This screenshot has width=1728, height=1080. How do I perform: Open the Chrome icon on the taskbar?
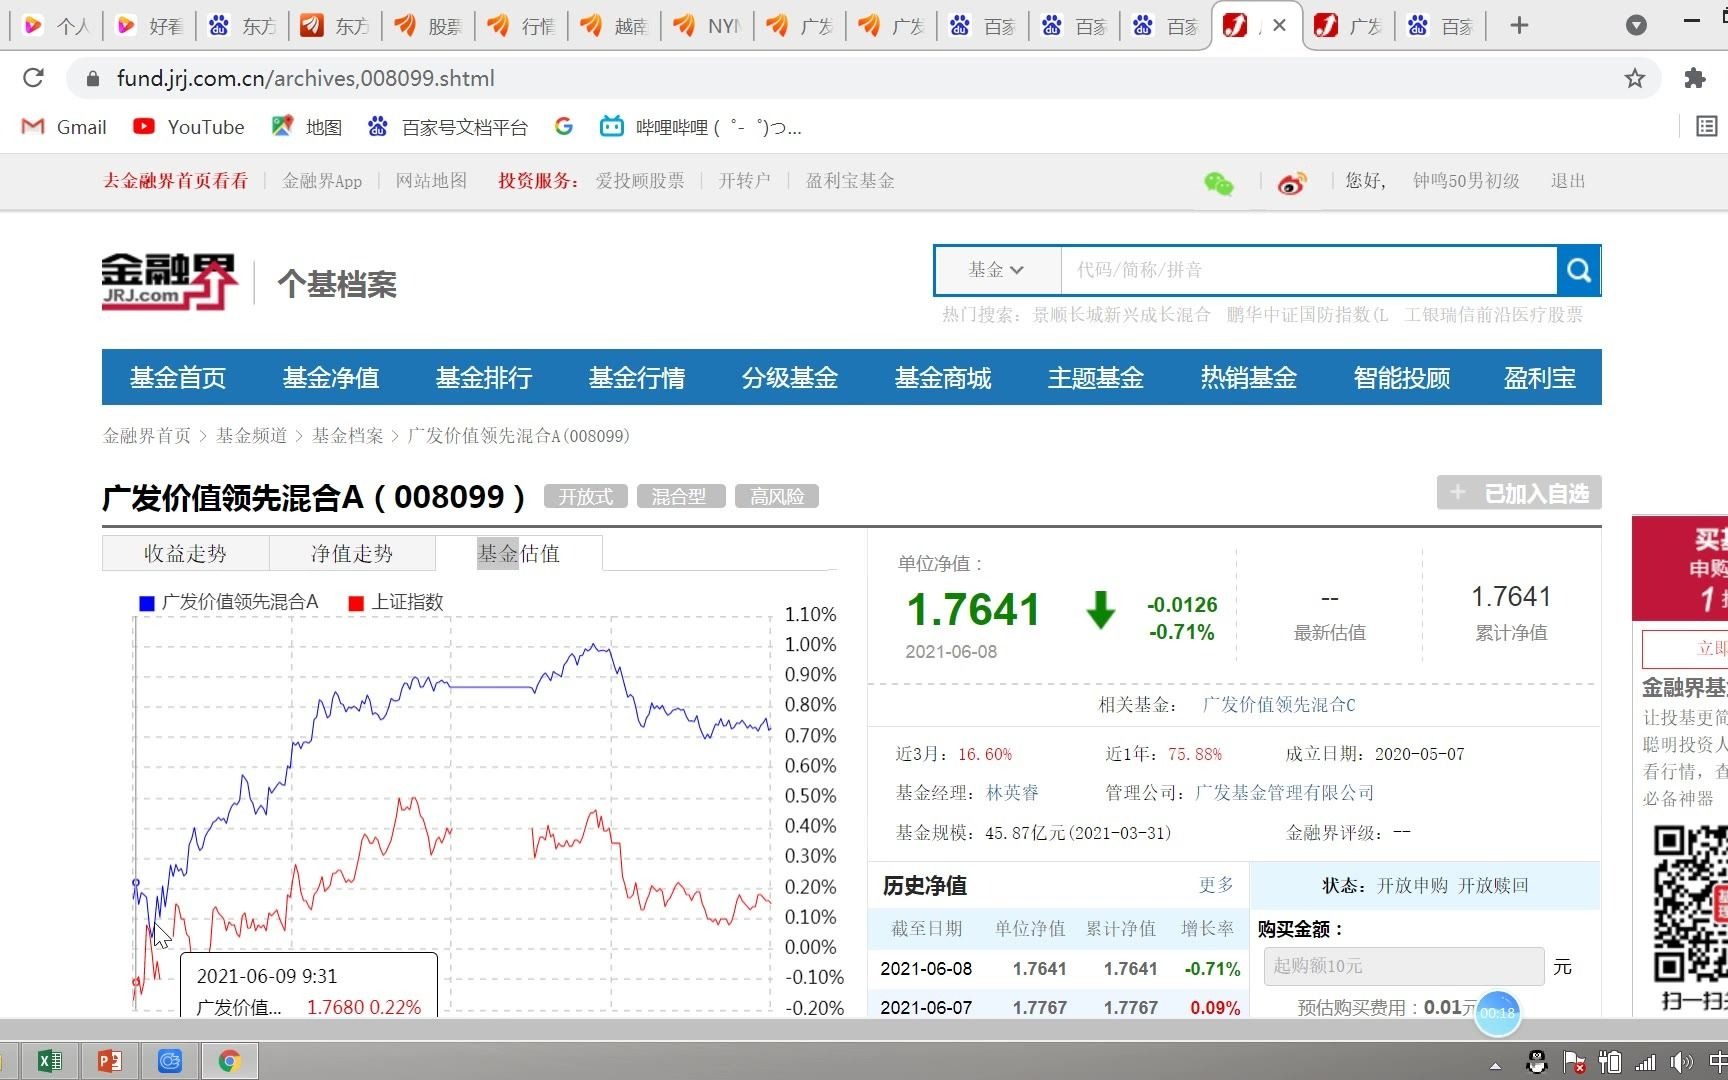[x=229, y=1061]
